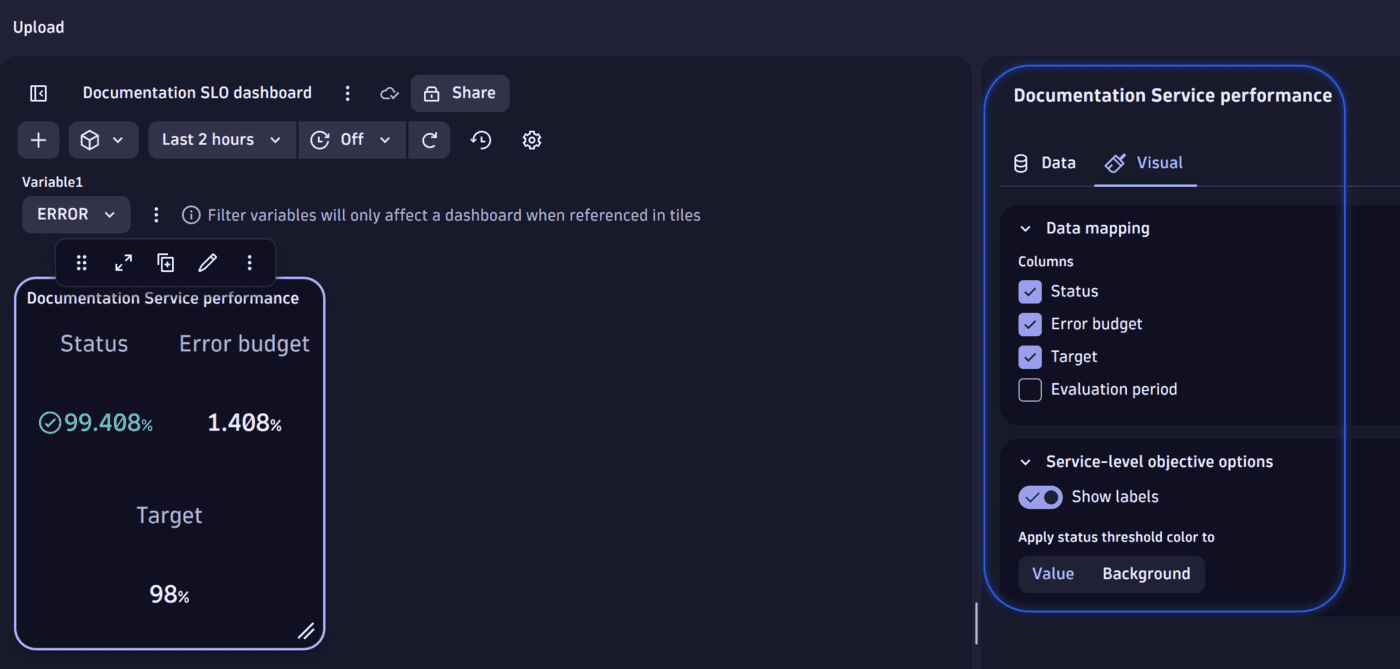Duplicate the tile with the copy icon

165,262
